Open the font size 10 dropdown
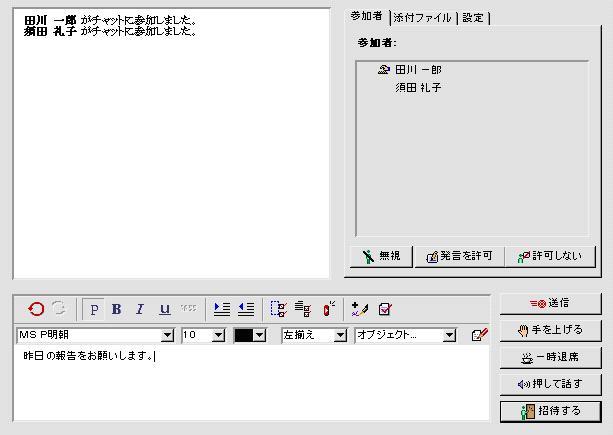The width and height of the screenshot is (613, 435). 219,335
